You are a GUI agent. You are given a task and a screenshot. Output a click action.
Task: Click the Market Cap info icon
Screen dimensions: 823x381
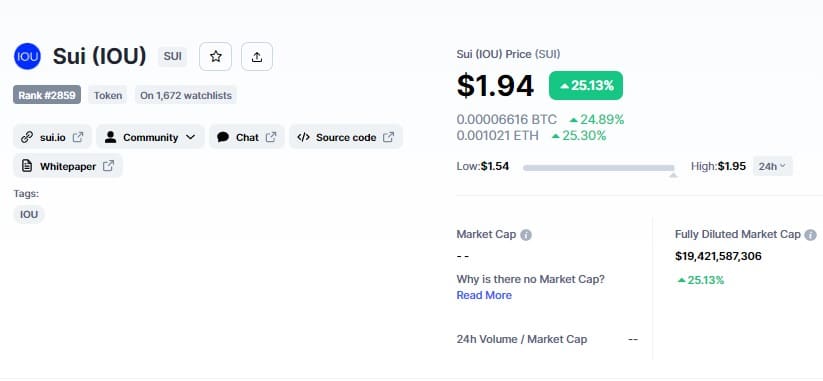pos(525,235)
